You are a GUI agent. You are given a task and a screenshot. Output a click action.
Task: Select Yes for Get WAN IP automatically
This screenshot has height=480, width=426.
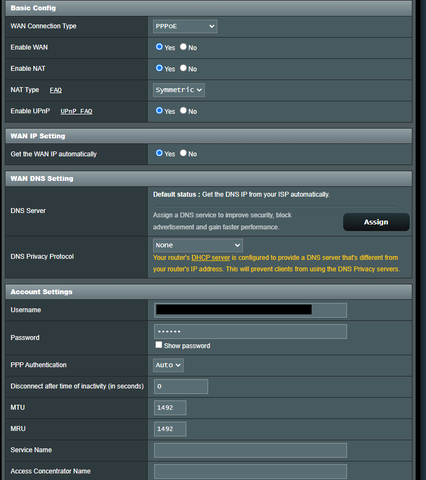click(x=159, y=153)
